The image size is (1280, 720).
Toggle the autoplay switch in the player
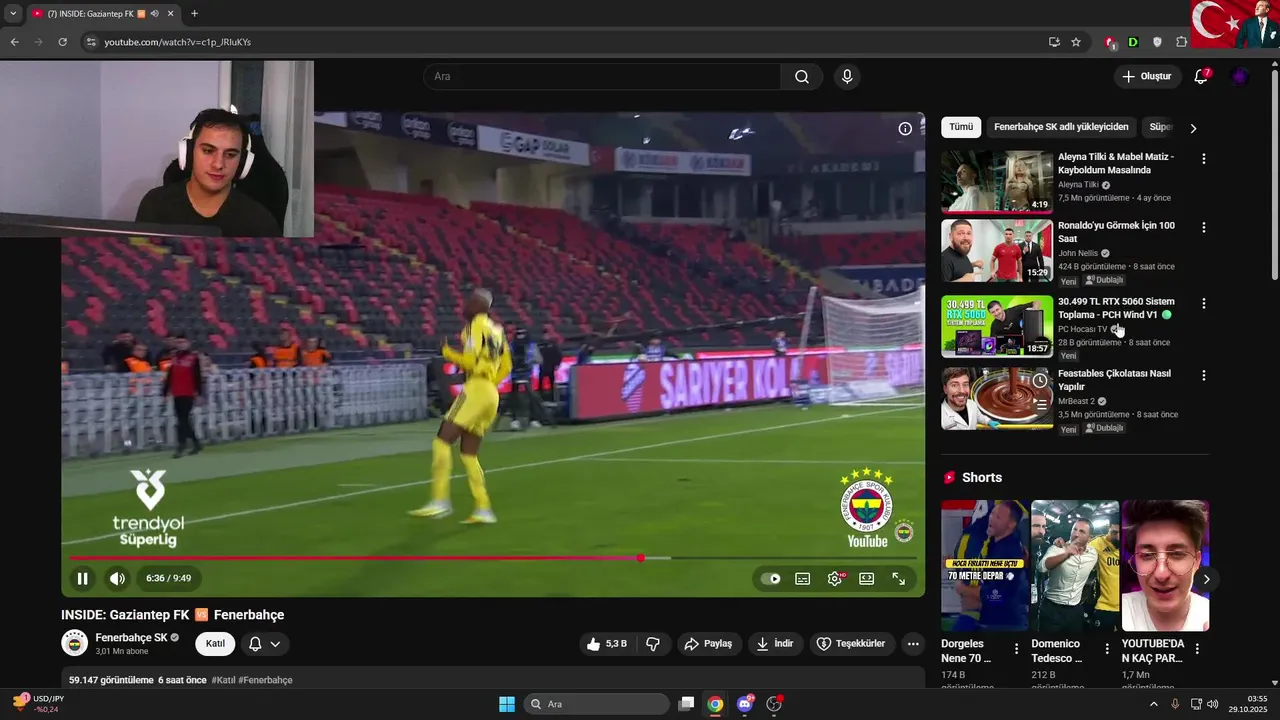pyautogui.click(x=771, y=578)
